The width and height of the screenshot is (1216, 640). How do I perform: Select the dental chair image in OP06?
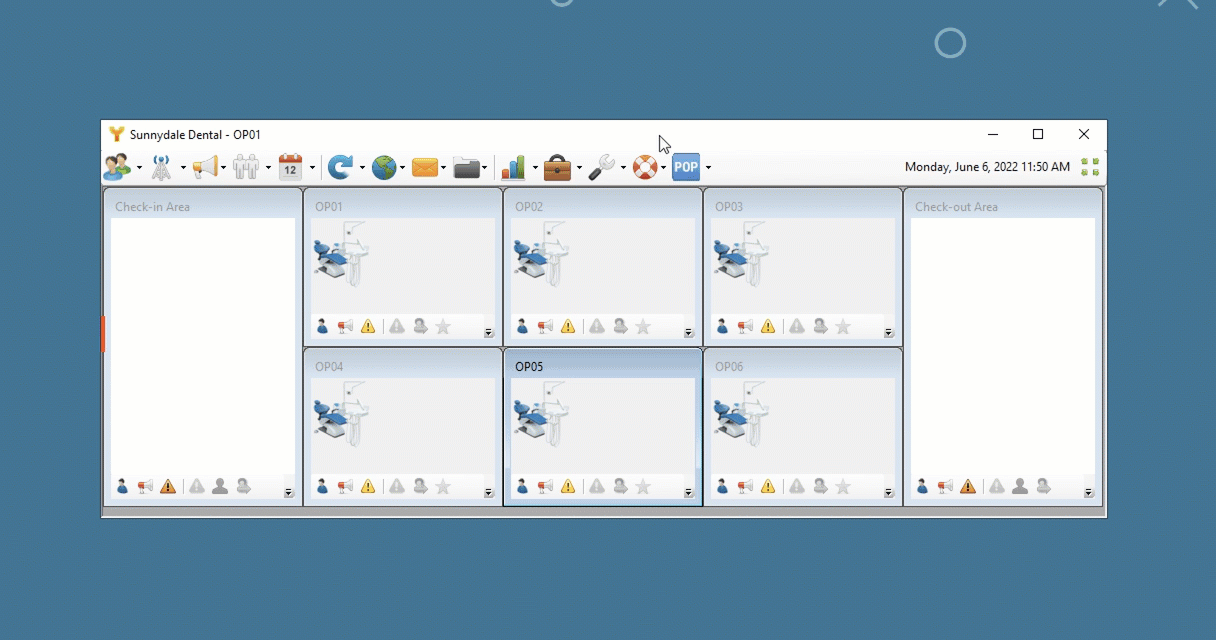(742, 415)
